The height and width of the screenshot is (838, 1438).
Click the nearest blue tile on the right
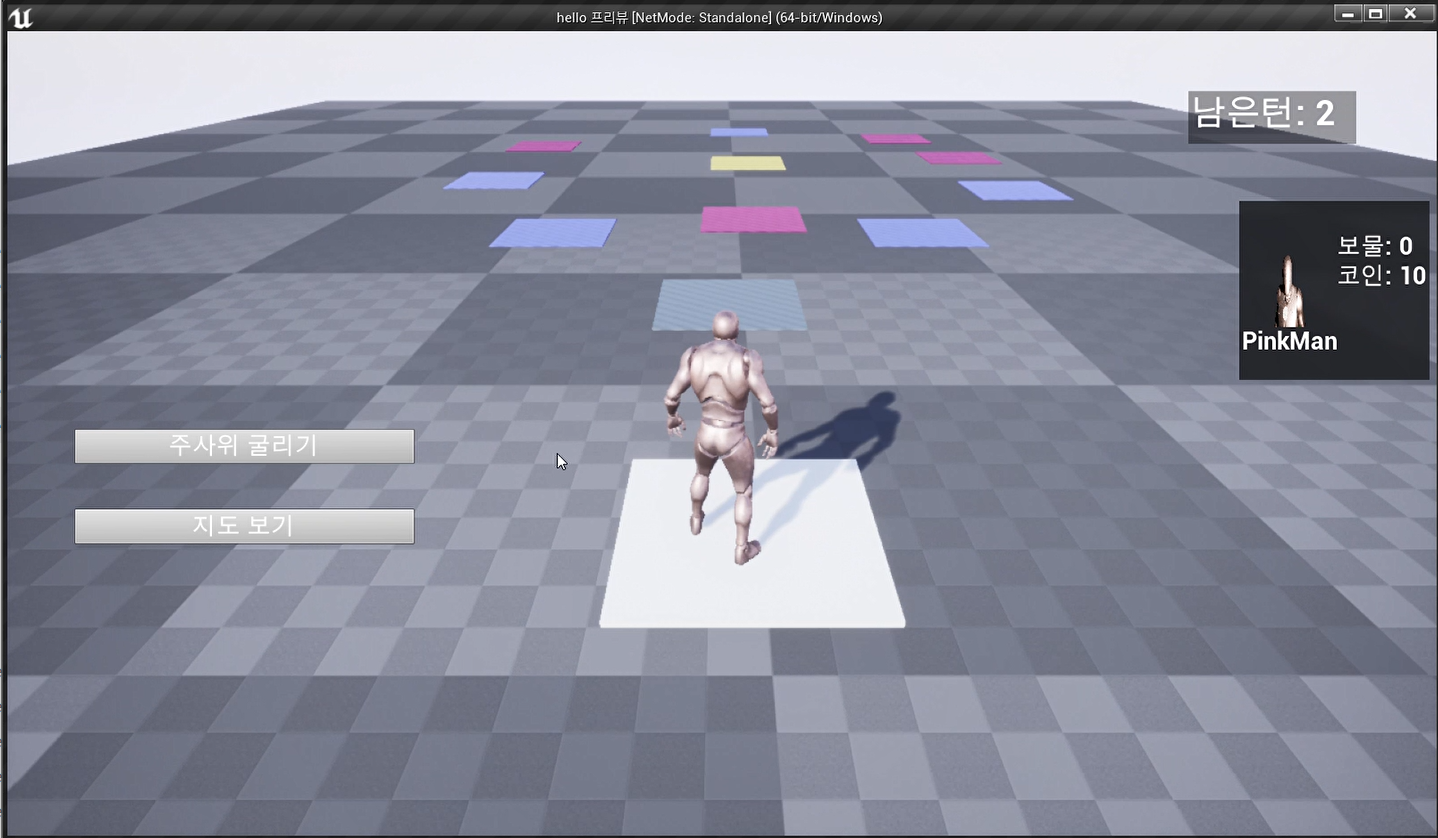pos(922,232)
